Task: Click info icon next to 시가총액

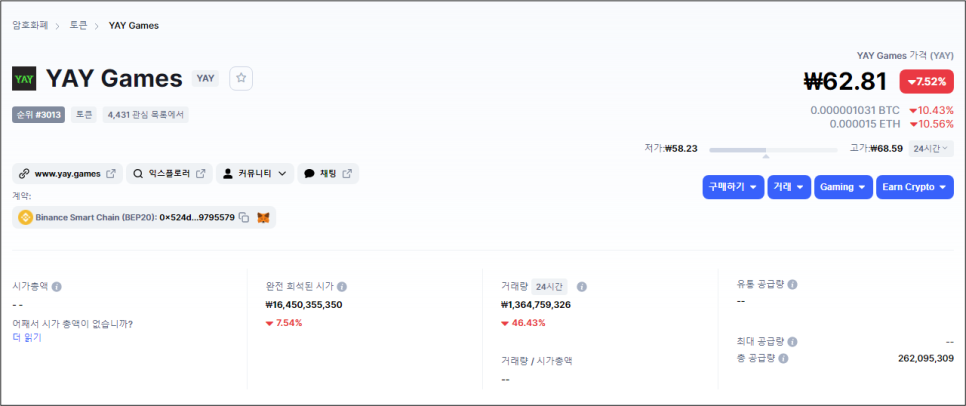Action: coord(57,286)
